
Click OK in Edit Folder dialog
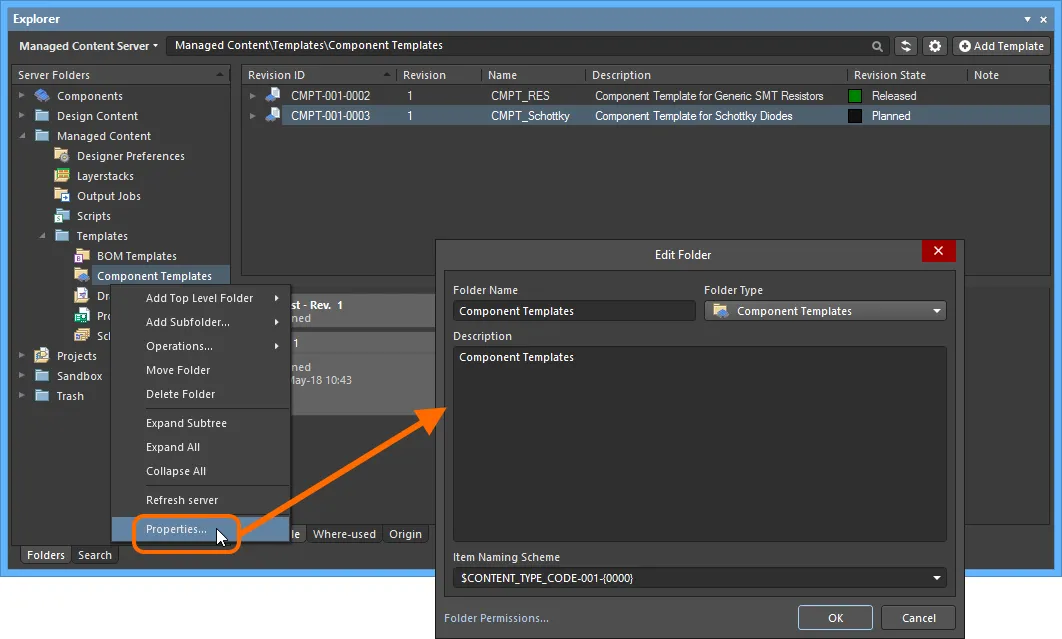pyautogui.click(x=835, y=618)
